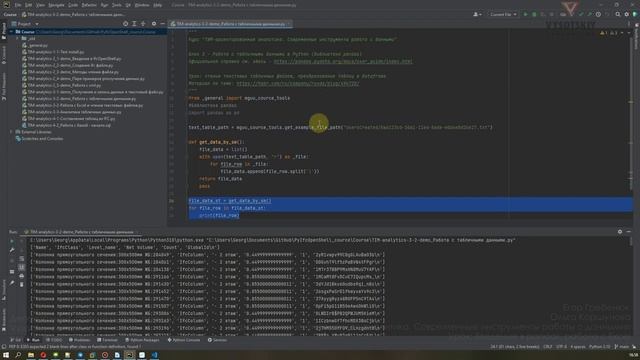This screenshot has height=360, width=640.
Task: Click Select Opened File locate icon
Action: (x=125, y=24)
